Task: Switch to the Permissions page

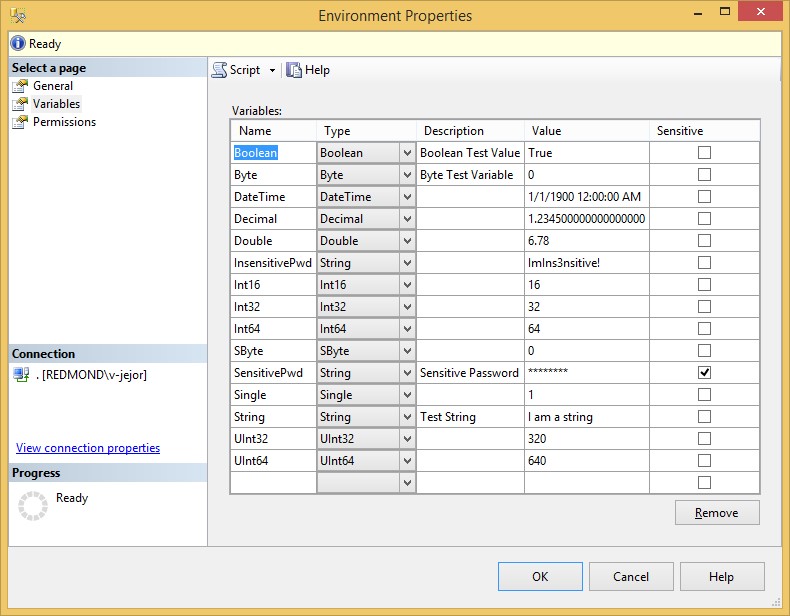Action: [64, 122]
